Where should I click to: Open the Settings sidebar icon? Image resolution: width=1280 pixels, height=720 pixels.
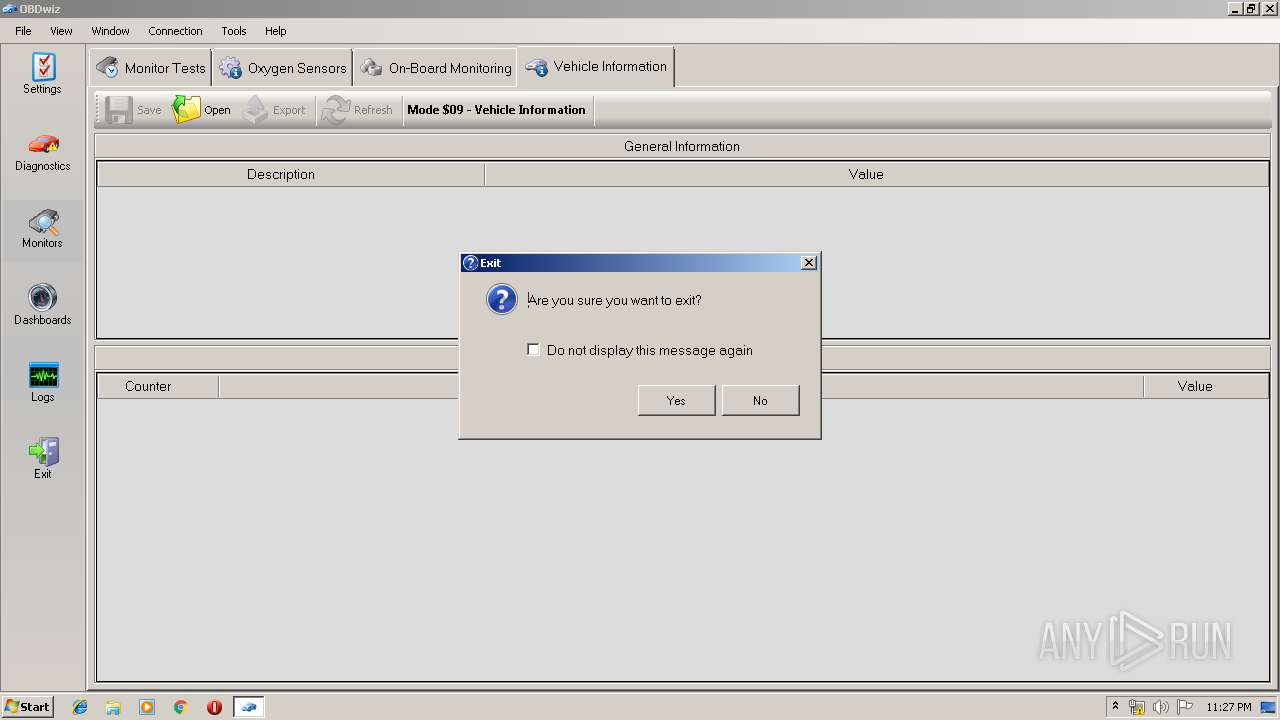(43, 74)
